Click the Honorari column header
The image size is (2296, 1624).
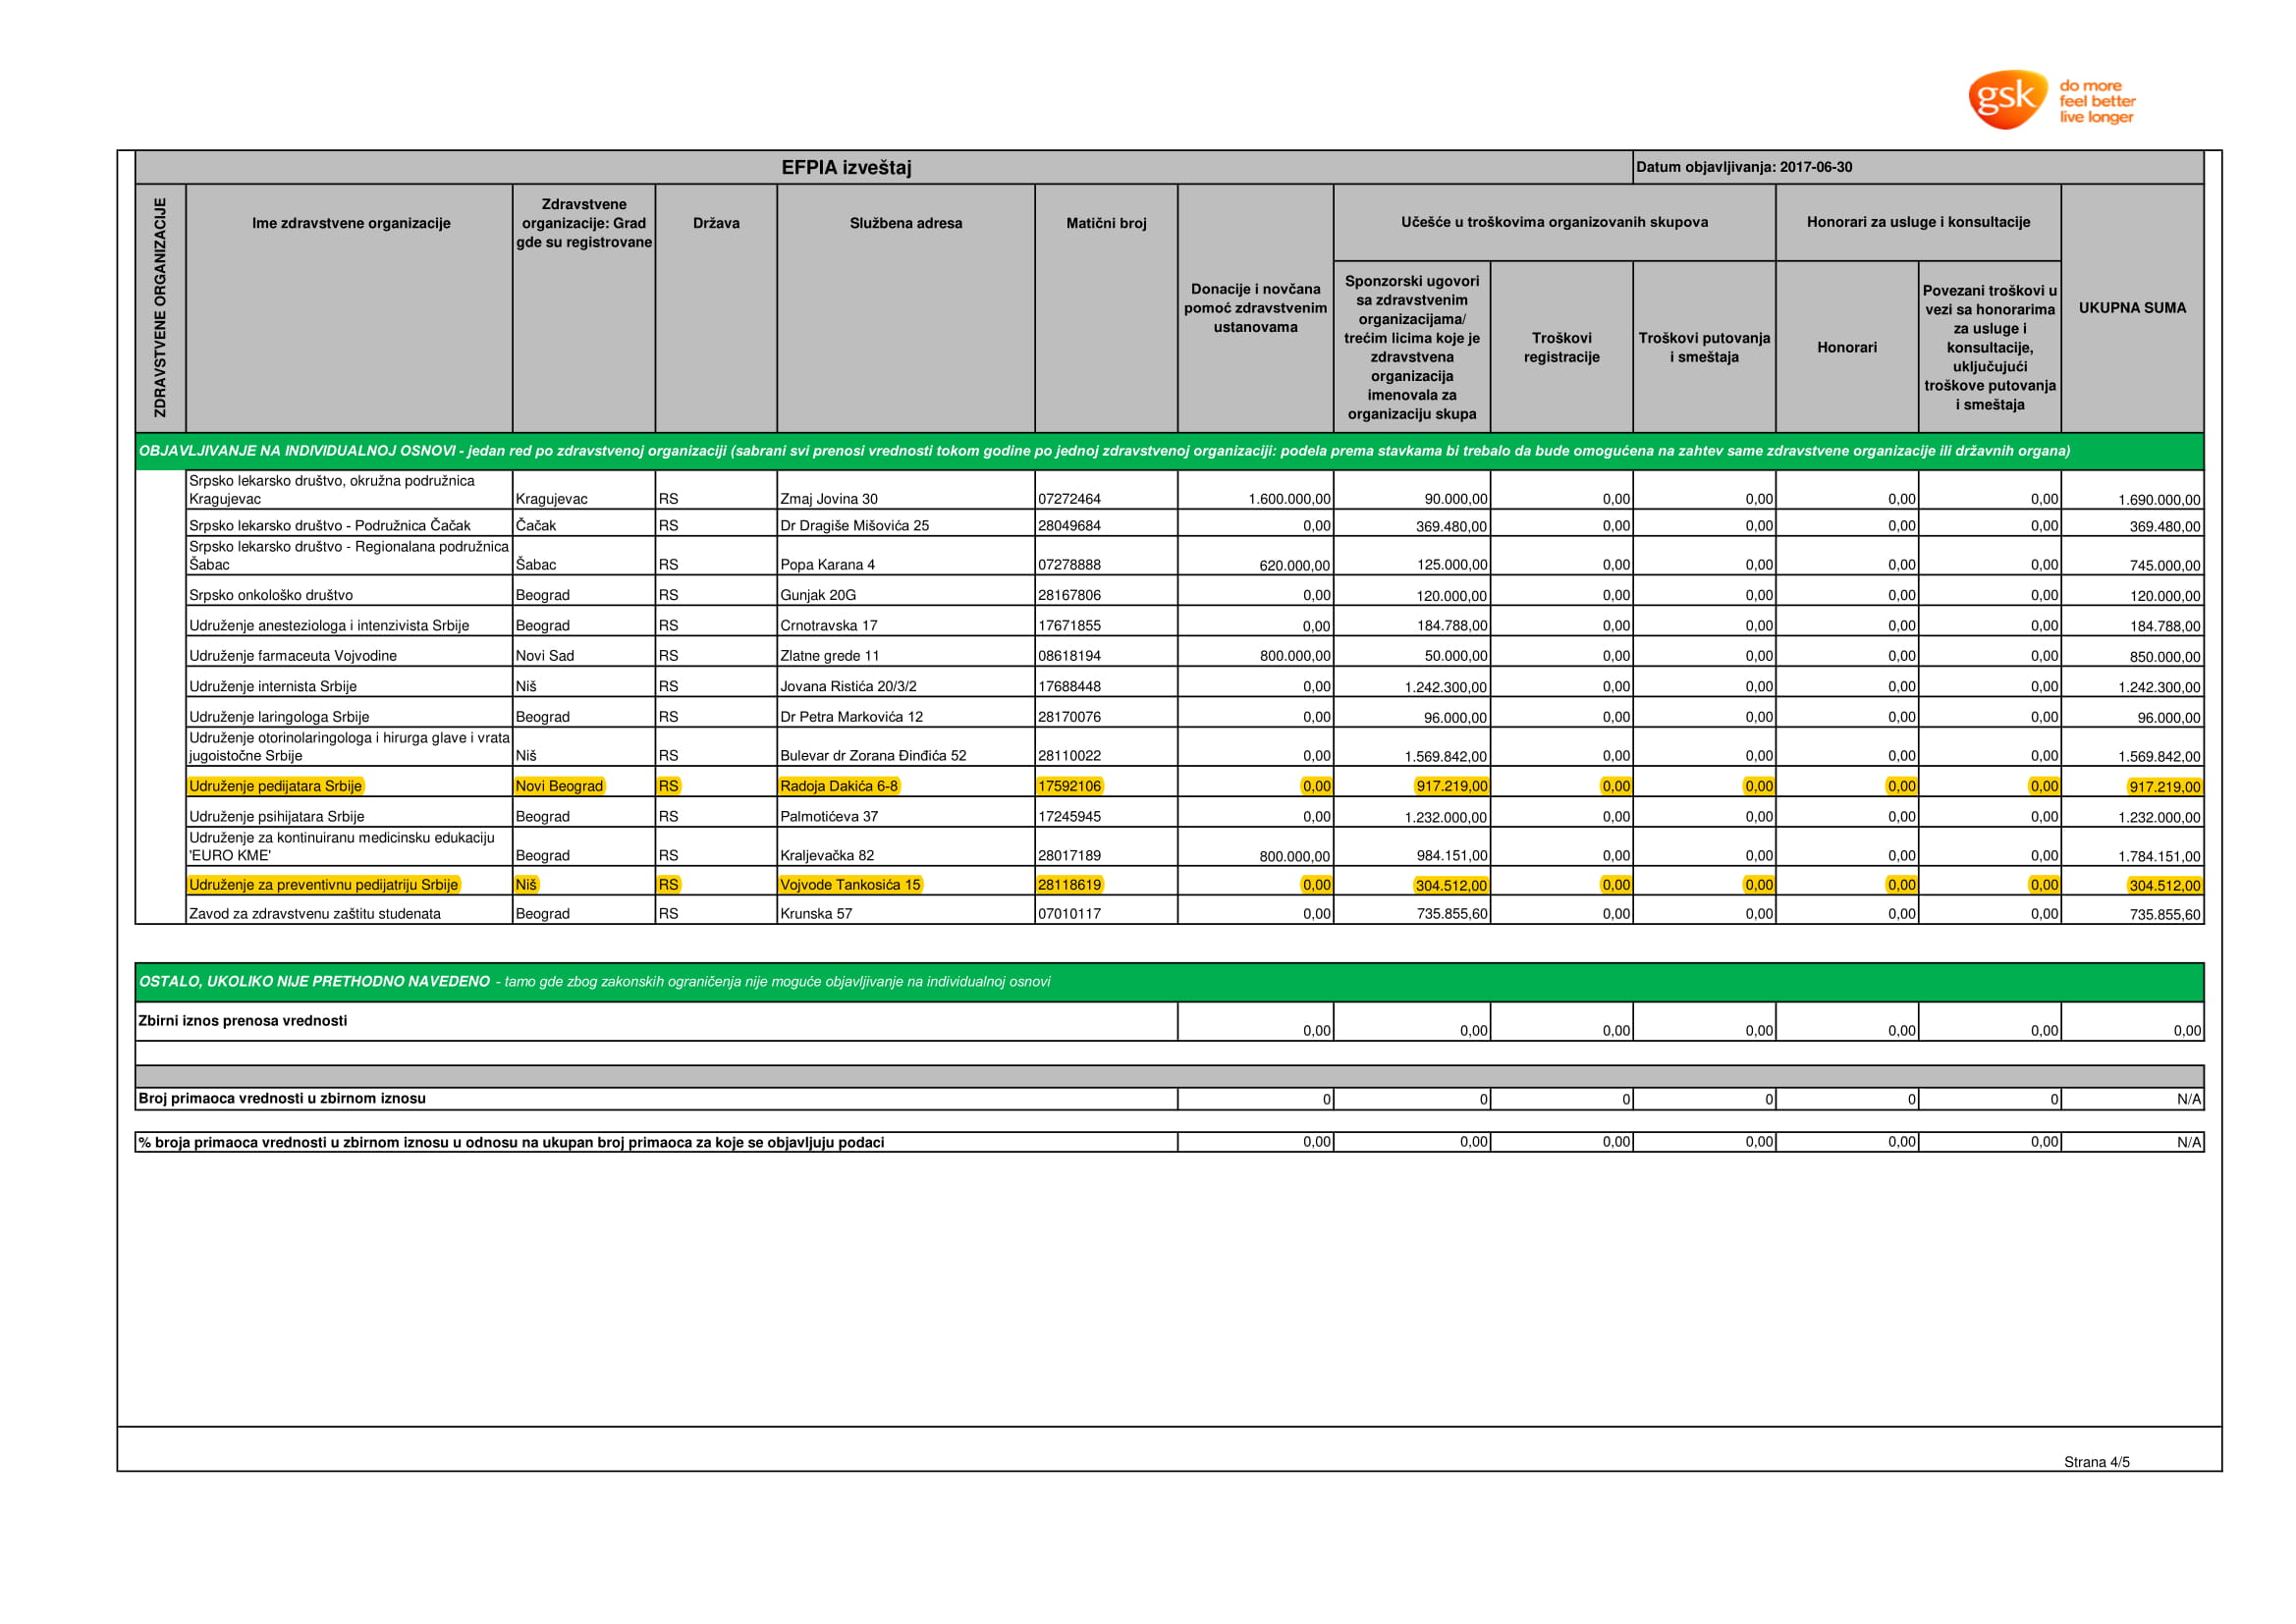pyautogui.click(x=1846, y=348)
